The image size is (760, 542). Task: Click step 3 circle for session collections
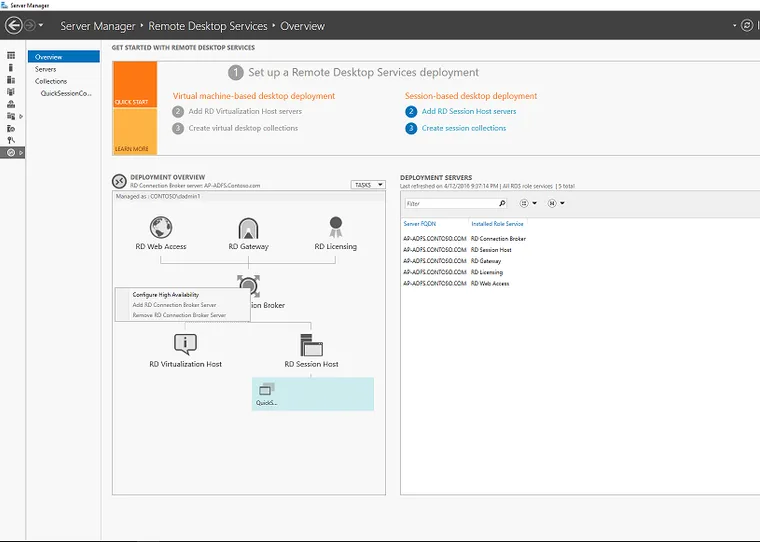pos(411,128)
